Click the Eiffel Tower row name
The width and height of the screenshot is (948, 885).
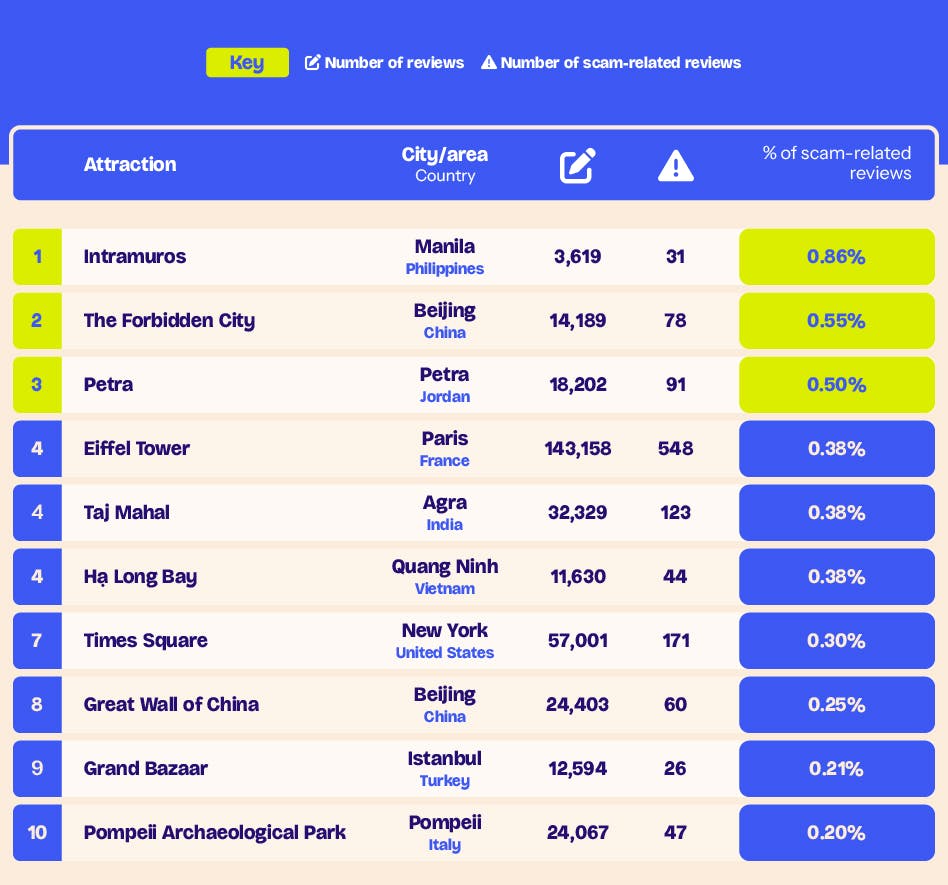[x=137, y=449]
